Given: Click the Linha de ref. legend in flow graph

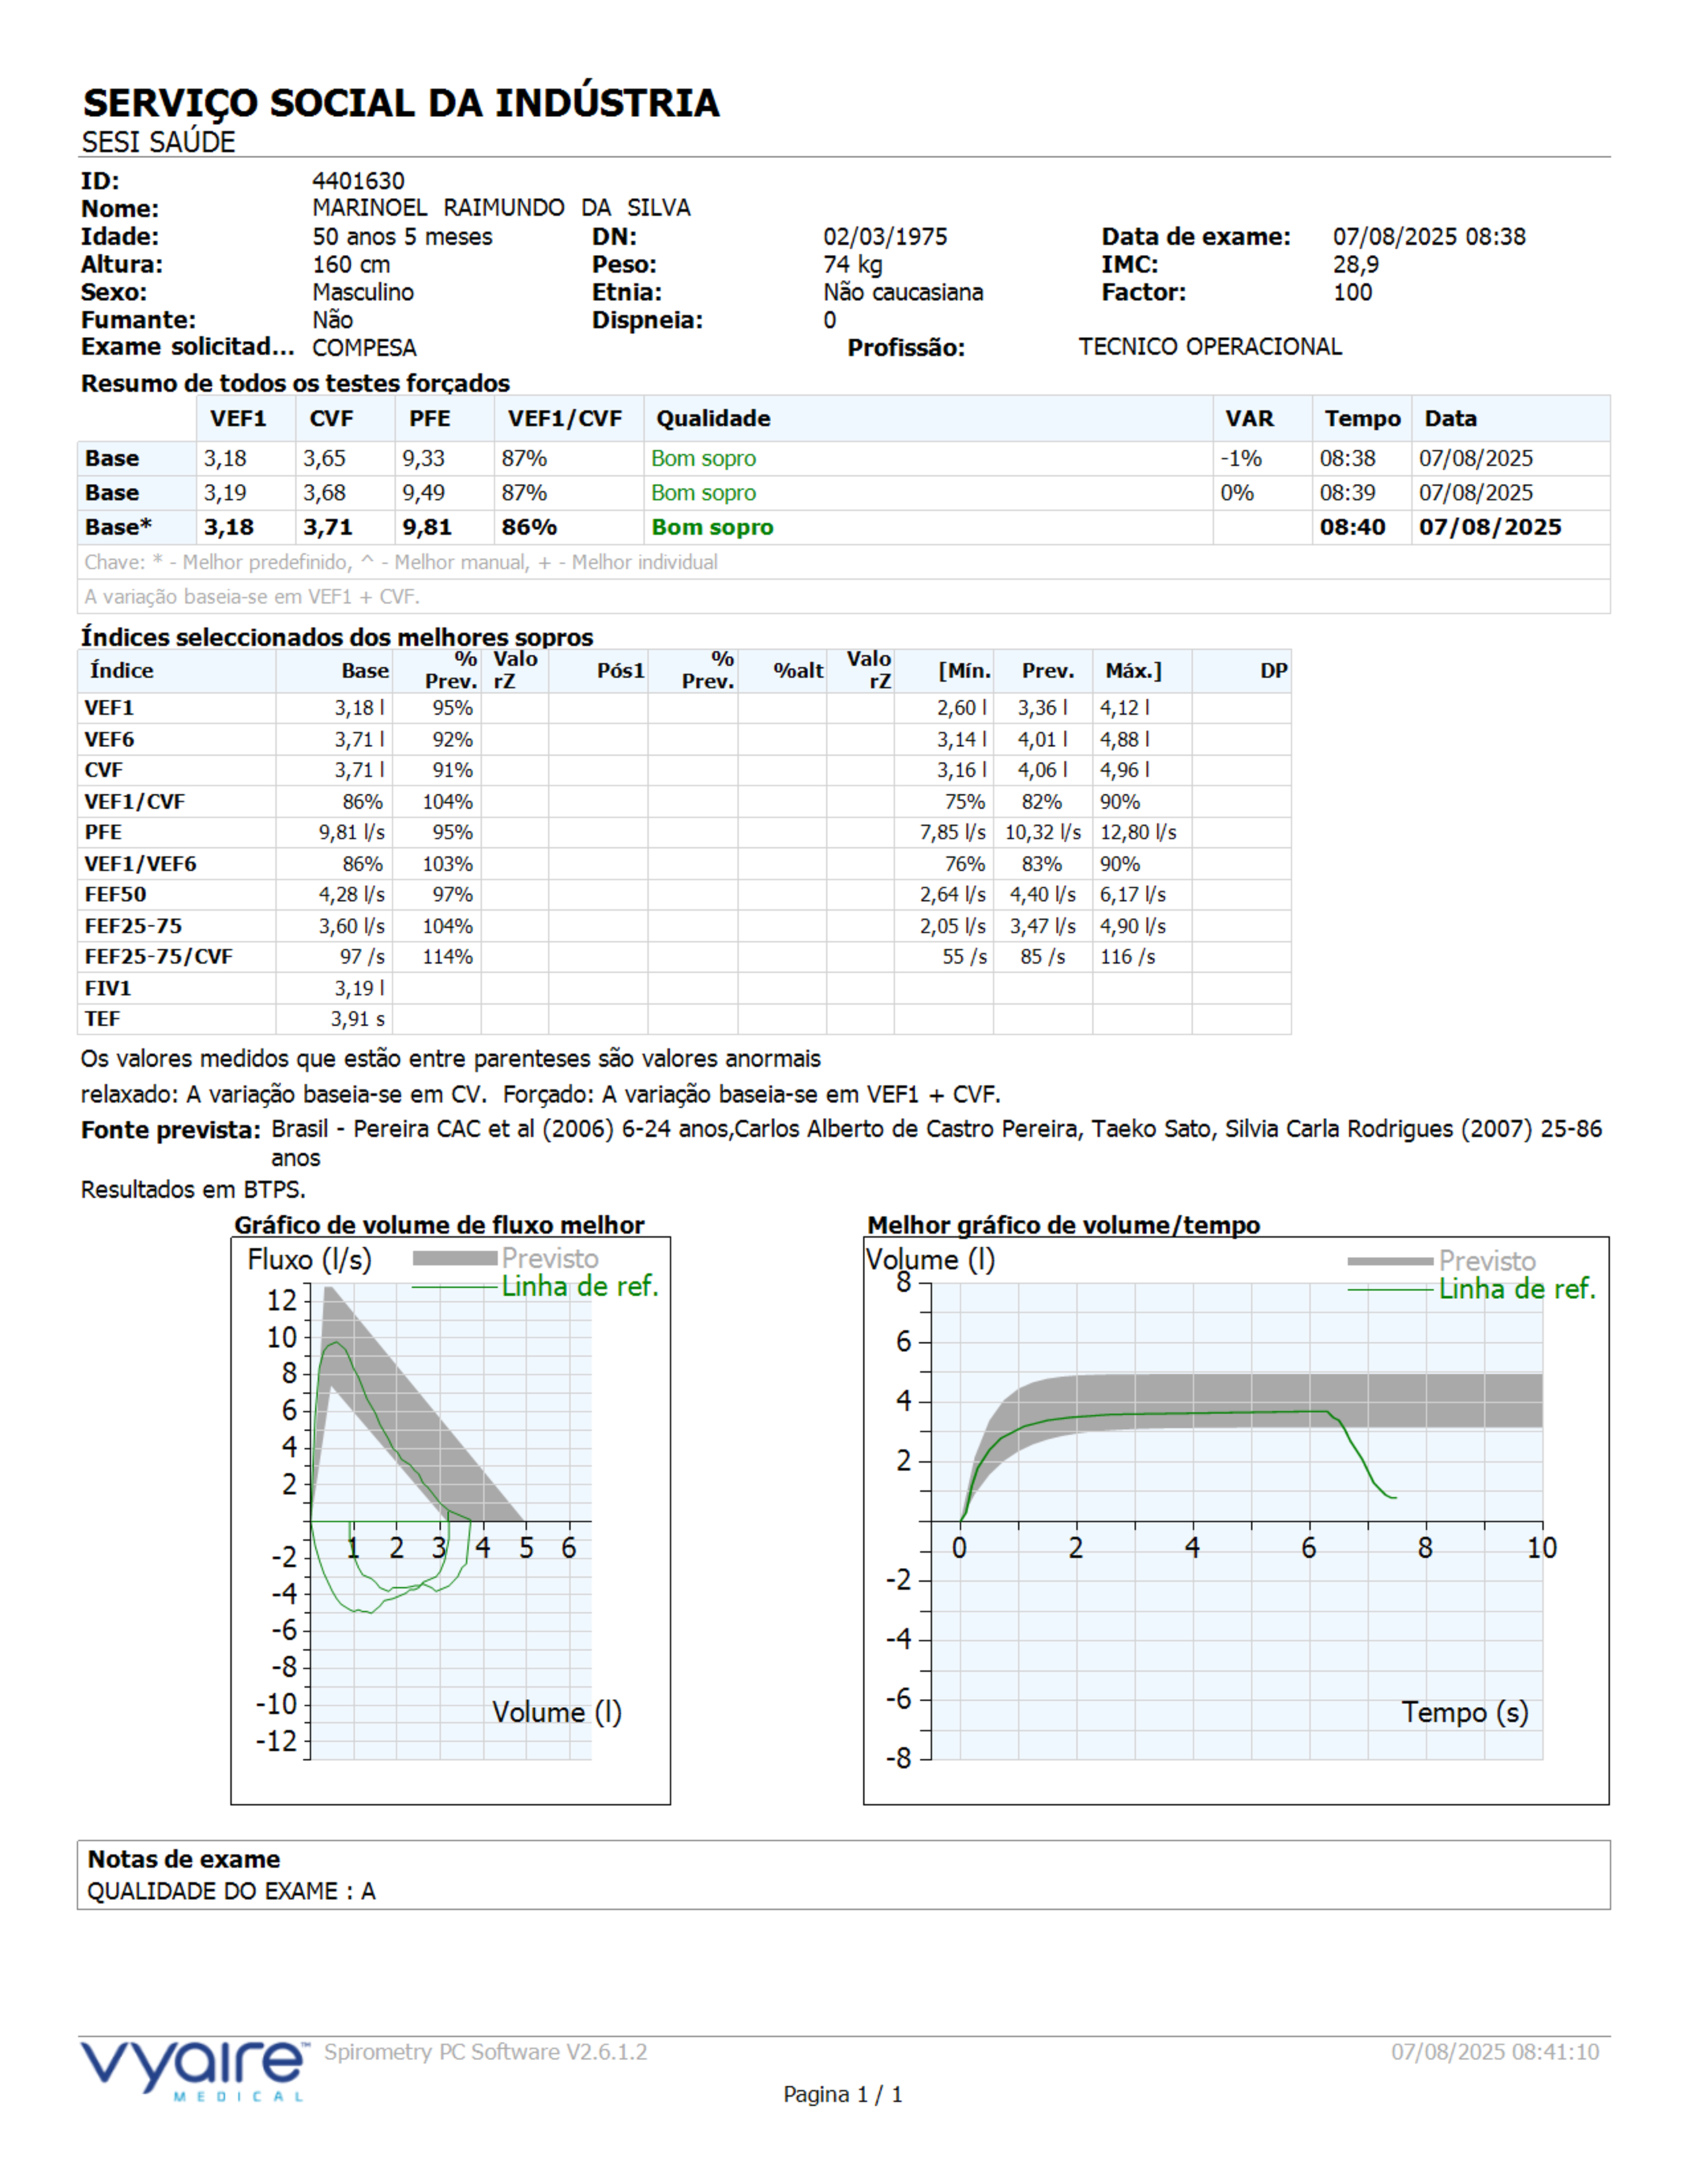Looking at the screenshot, I should pos(580,1287).
